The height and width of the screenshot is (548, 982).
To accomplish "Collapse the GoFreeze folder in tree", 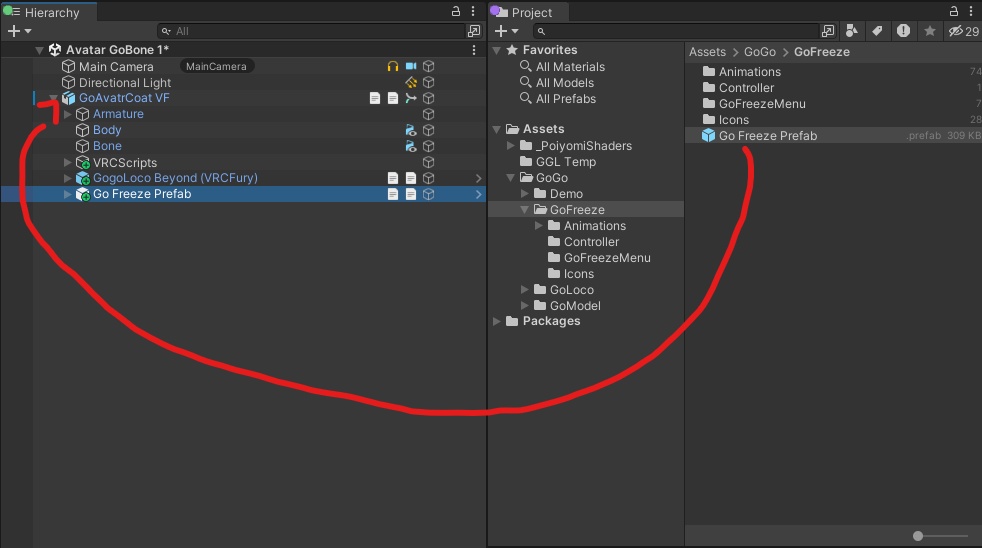I will pos(525,210).
